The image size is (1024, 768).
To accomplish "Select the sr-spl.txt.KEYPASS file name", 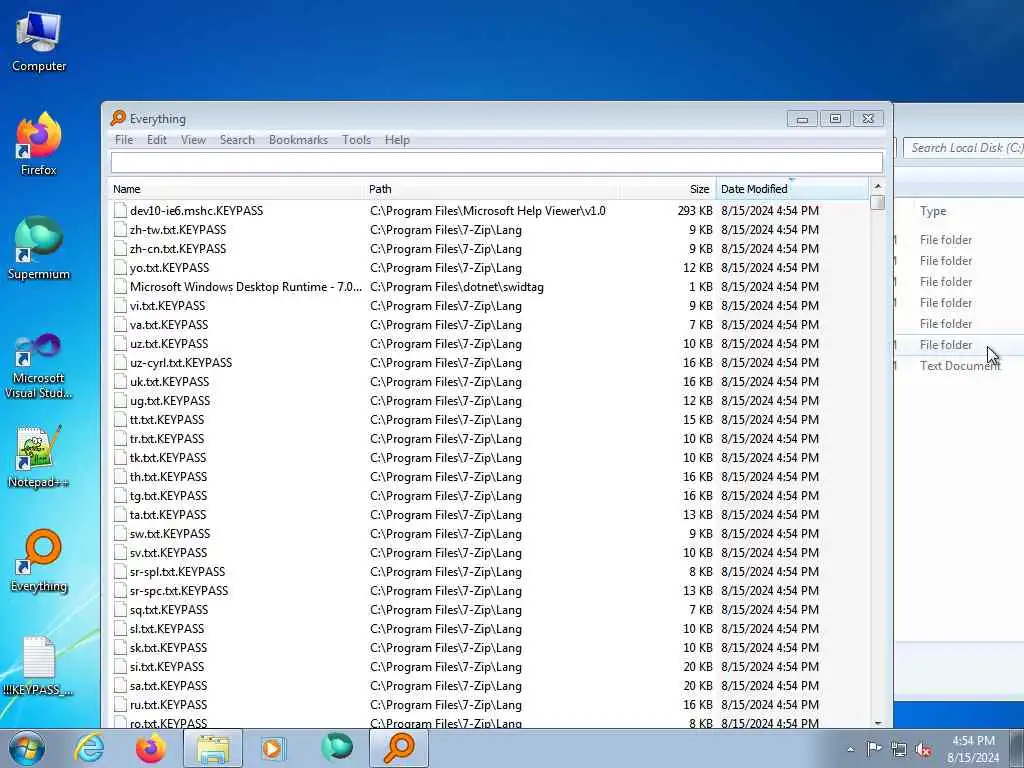I will [177, 571].
